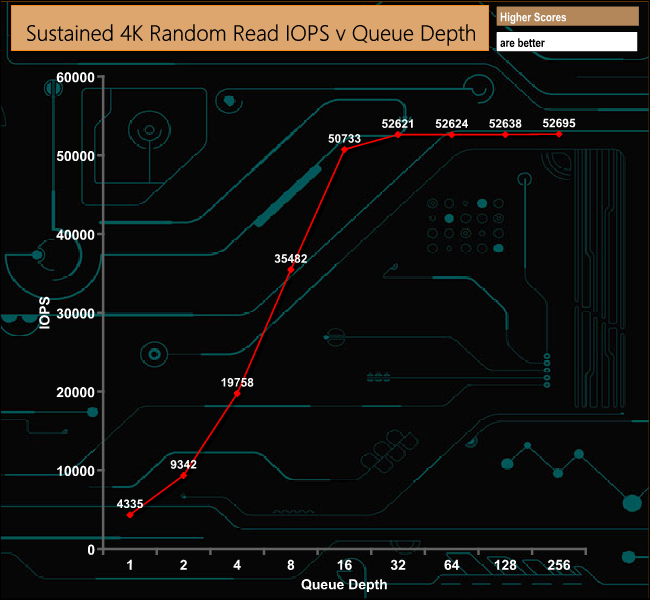Click the 'are better' legend label
The width and height of the screenshot is (650, 600).
[x=522, y=43]
